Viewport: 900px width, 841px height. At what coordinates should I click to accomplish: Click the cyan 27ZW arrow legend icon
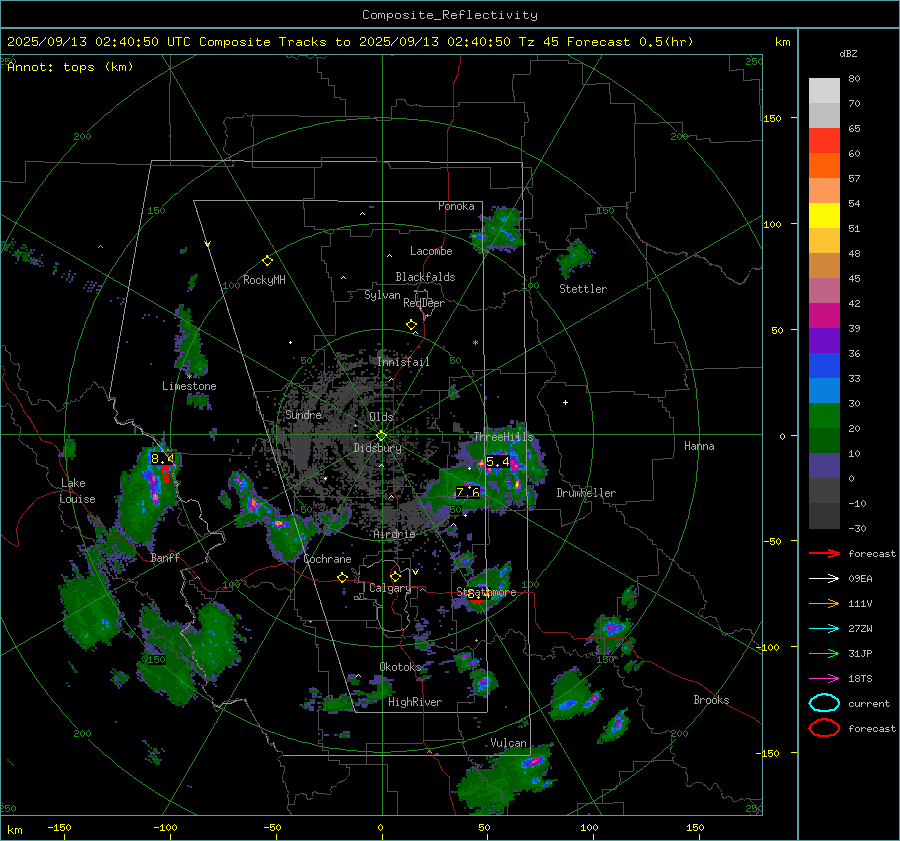pyautogui.click(x=824, y=629)
